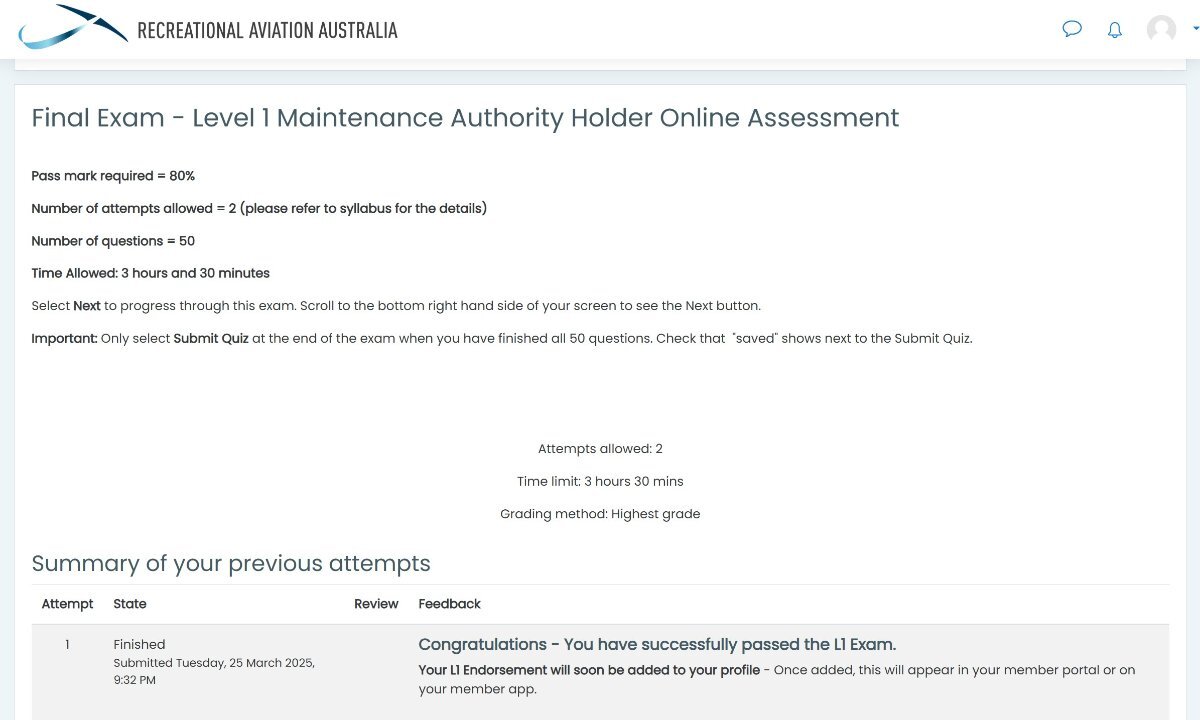Click the Recreational Aviation Australia site title
The image size is (1200, 720).
[267, 30]
